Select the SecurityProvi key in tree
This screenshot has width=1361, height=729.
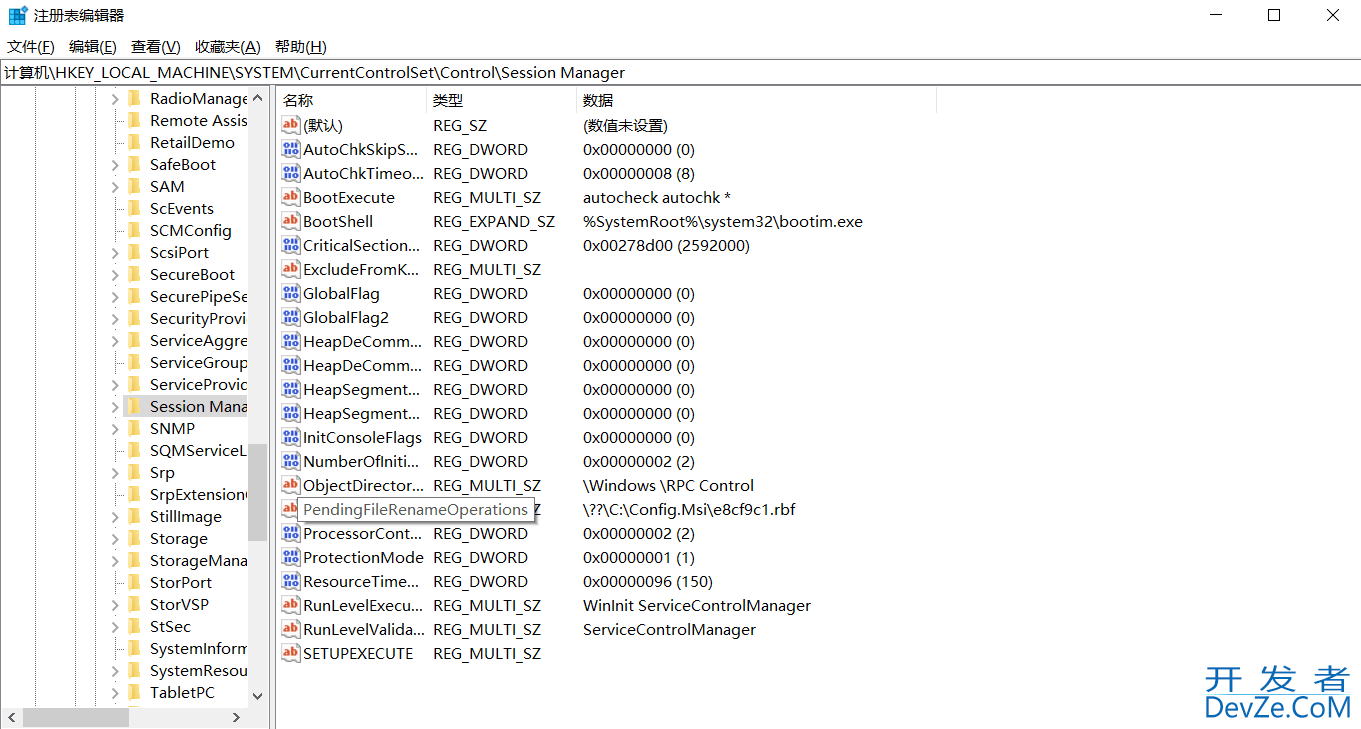[198, 318]
